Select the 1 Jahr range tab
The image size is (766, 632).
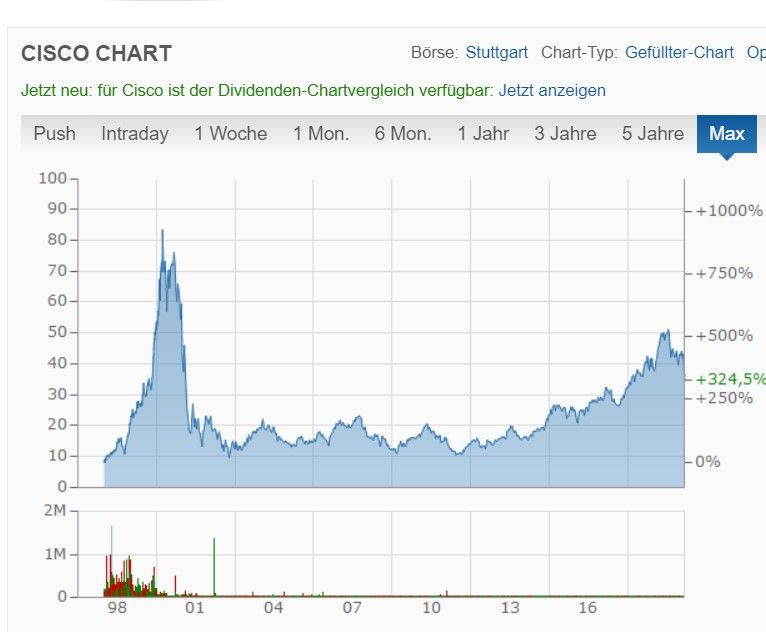[483, 133]
